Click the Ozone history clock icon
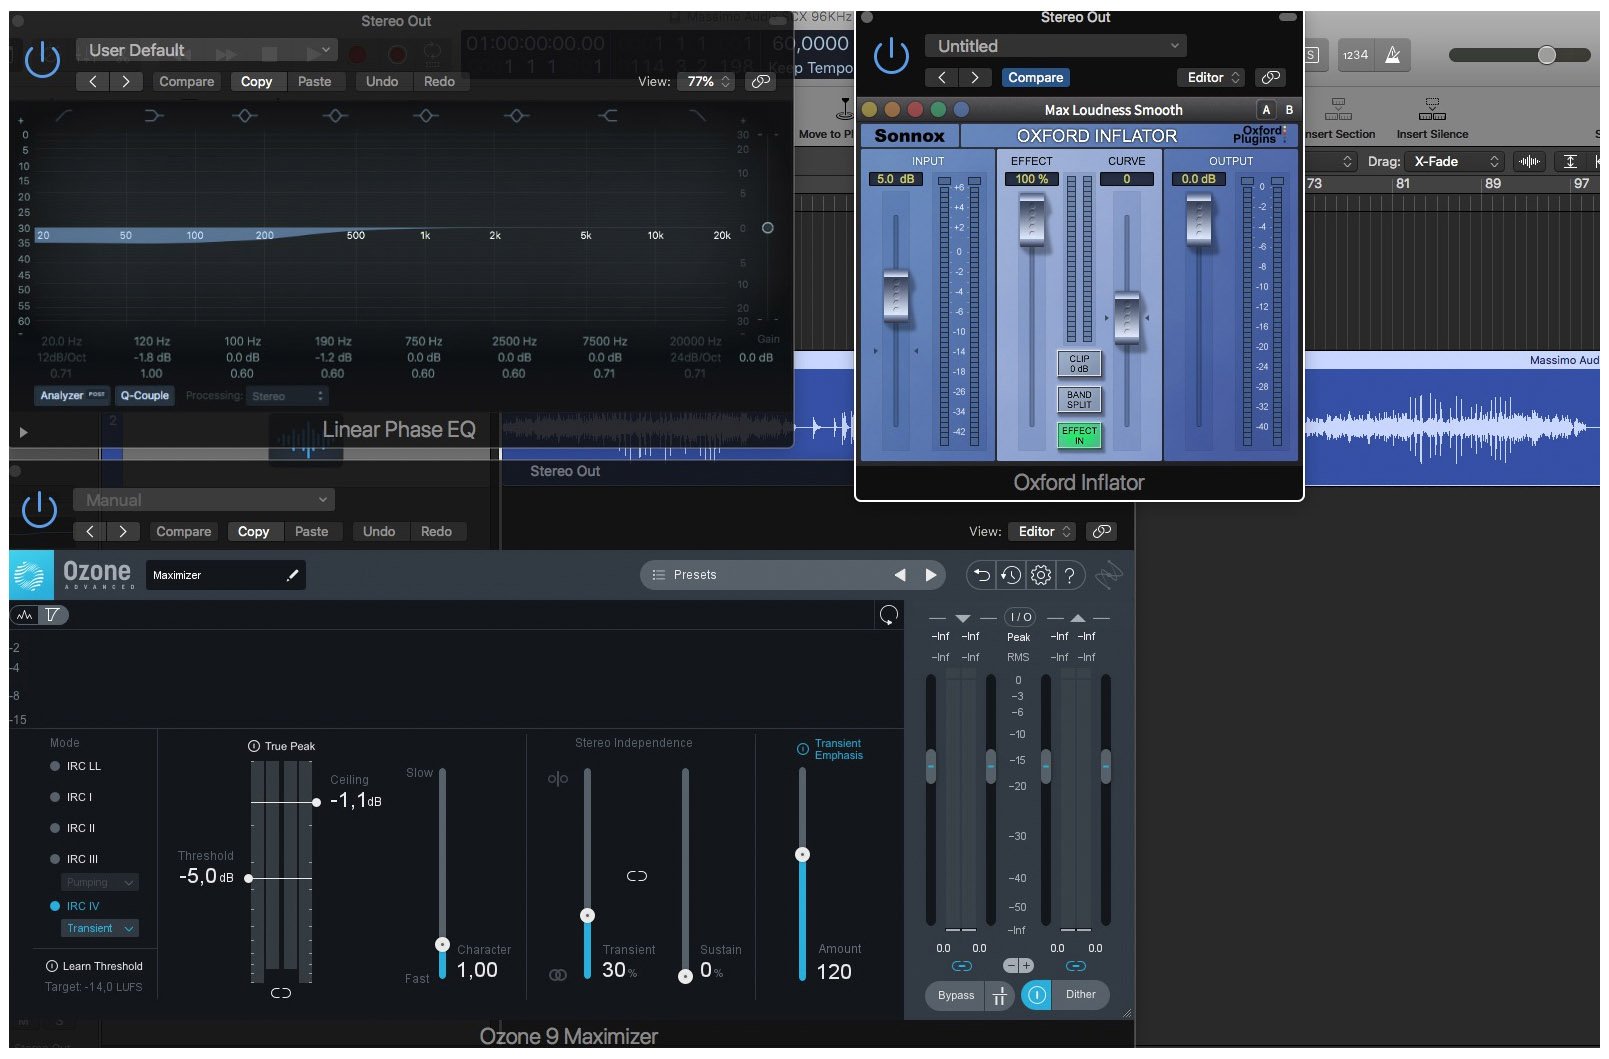The height and width of the screenshot is (1059, 1609). pyautogui.click(x=1011, y=575)
